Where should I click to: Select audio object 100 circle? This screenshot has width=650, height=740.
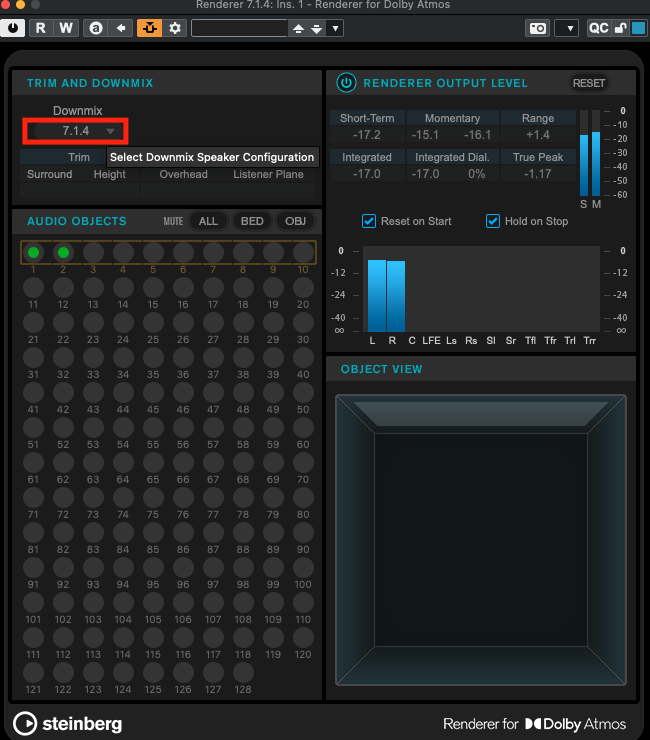pyautogui.click(x=303, y=567)
